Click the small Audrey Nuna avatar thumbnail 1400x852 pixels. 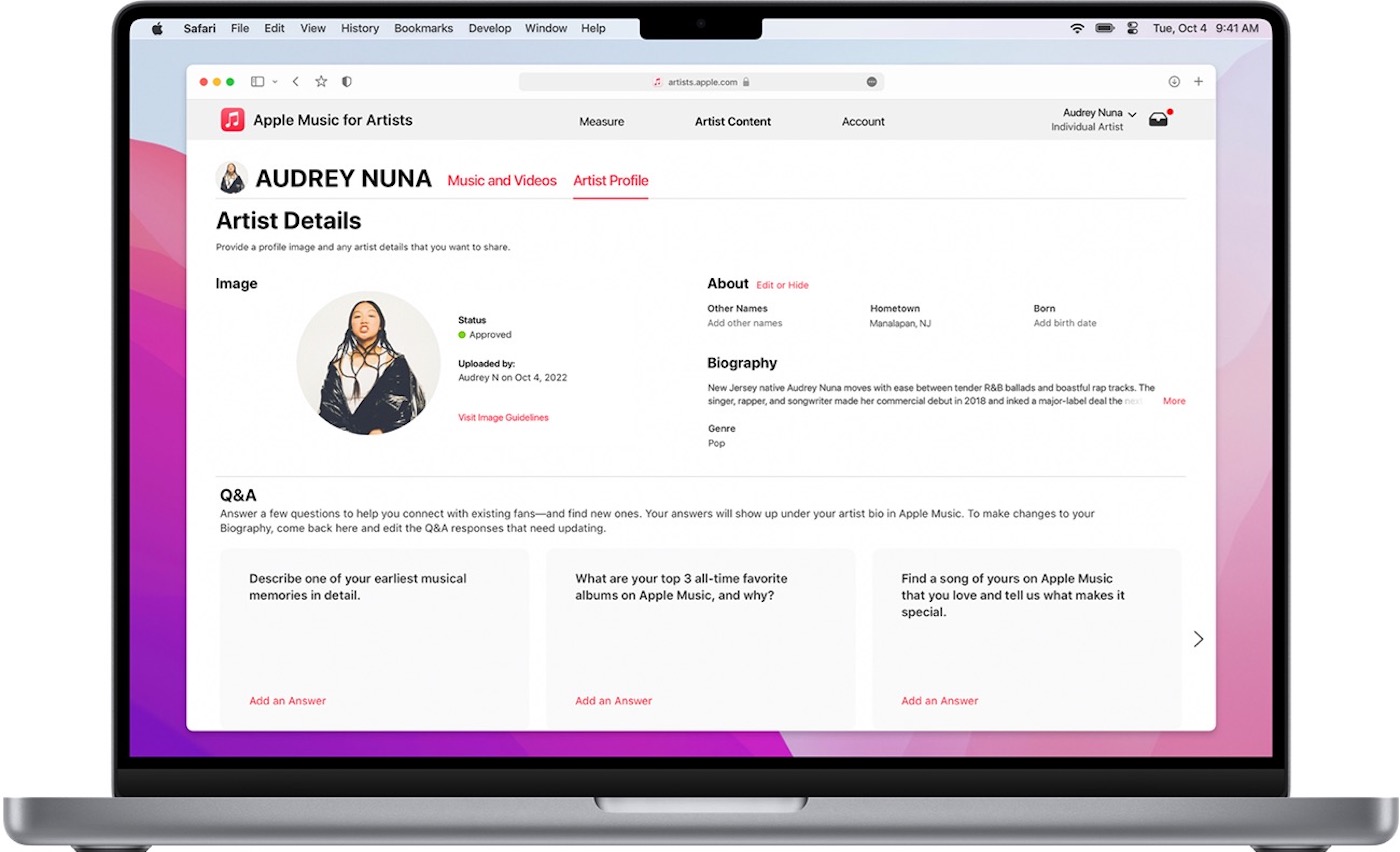(232, 179)
